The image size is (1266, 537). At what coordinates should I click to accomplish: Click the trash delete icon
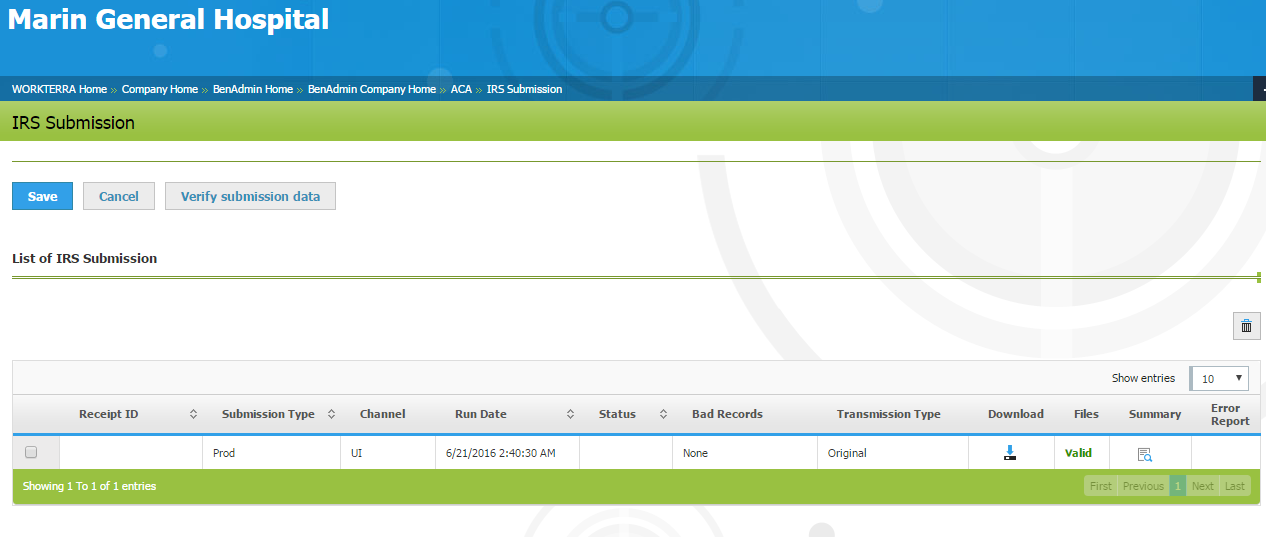(x=1246, y=326)
